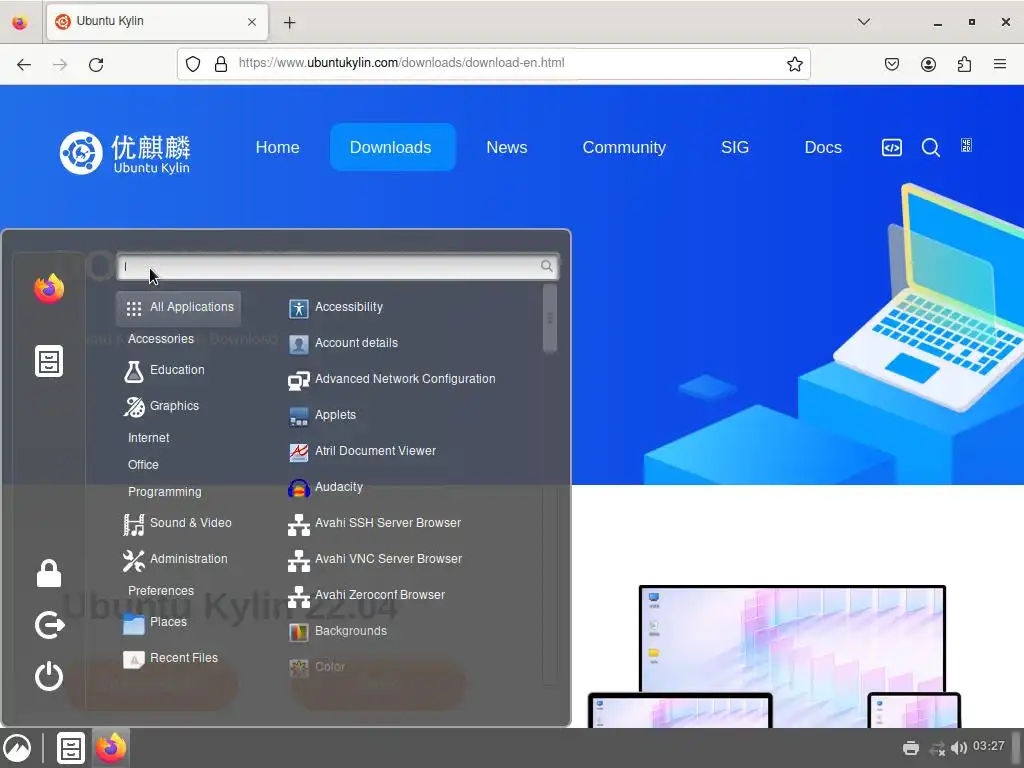Screen dimensions: 1024x768
Task: Select the Preferences category
Action: point(161,591)
